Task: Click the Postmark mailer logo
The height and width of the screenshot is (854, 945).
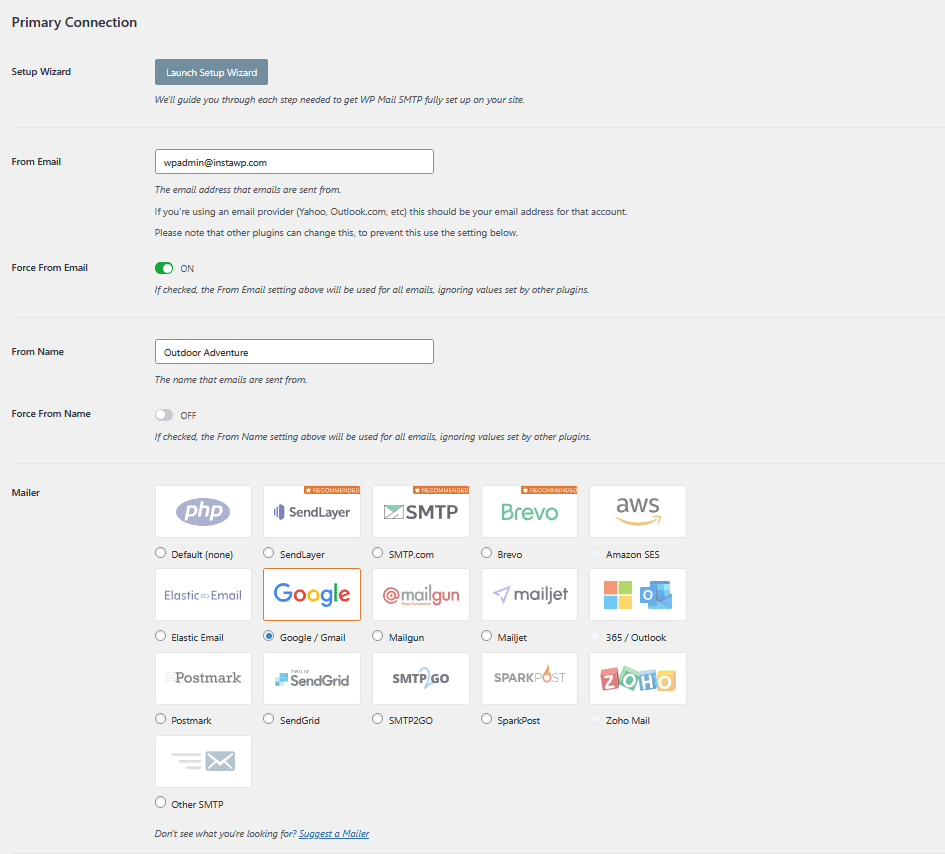Action: click(203, 679)
